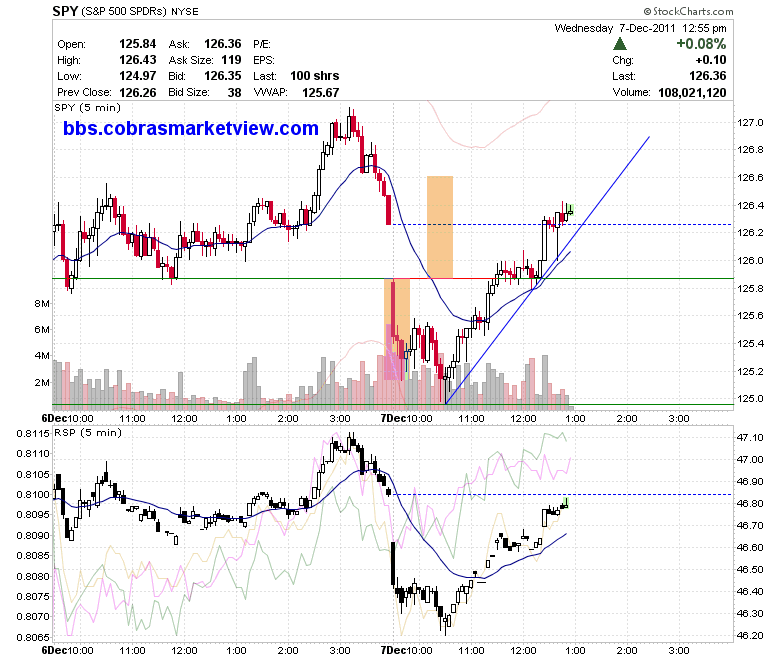The height and width of the screenshot is (659, 780).
Task: Click the Bid Size value 38
Action: [x=234, y=93]
